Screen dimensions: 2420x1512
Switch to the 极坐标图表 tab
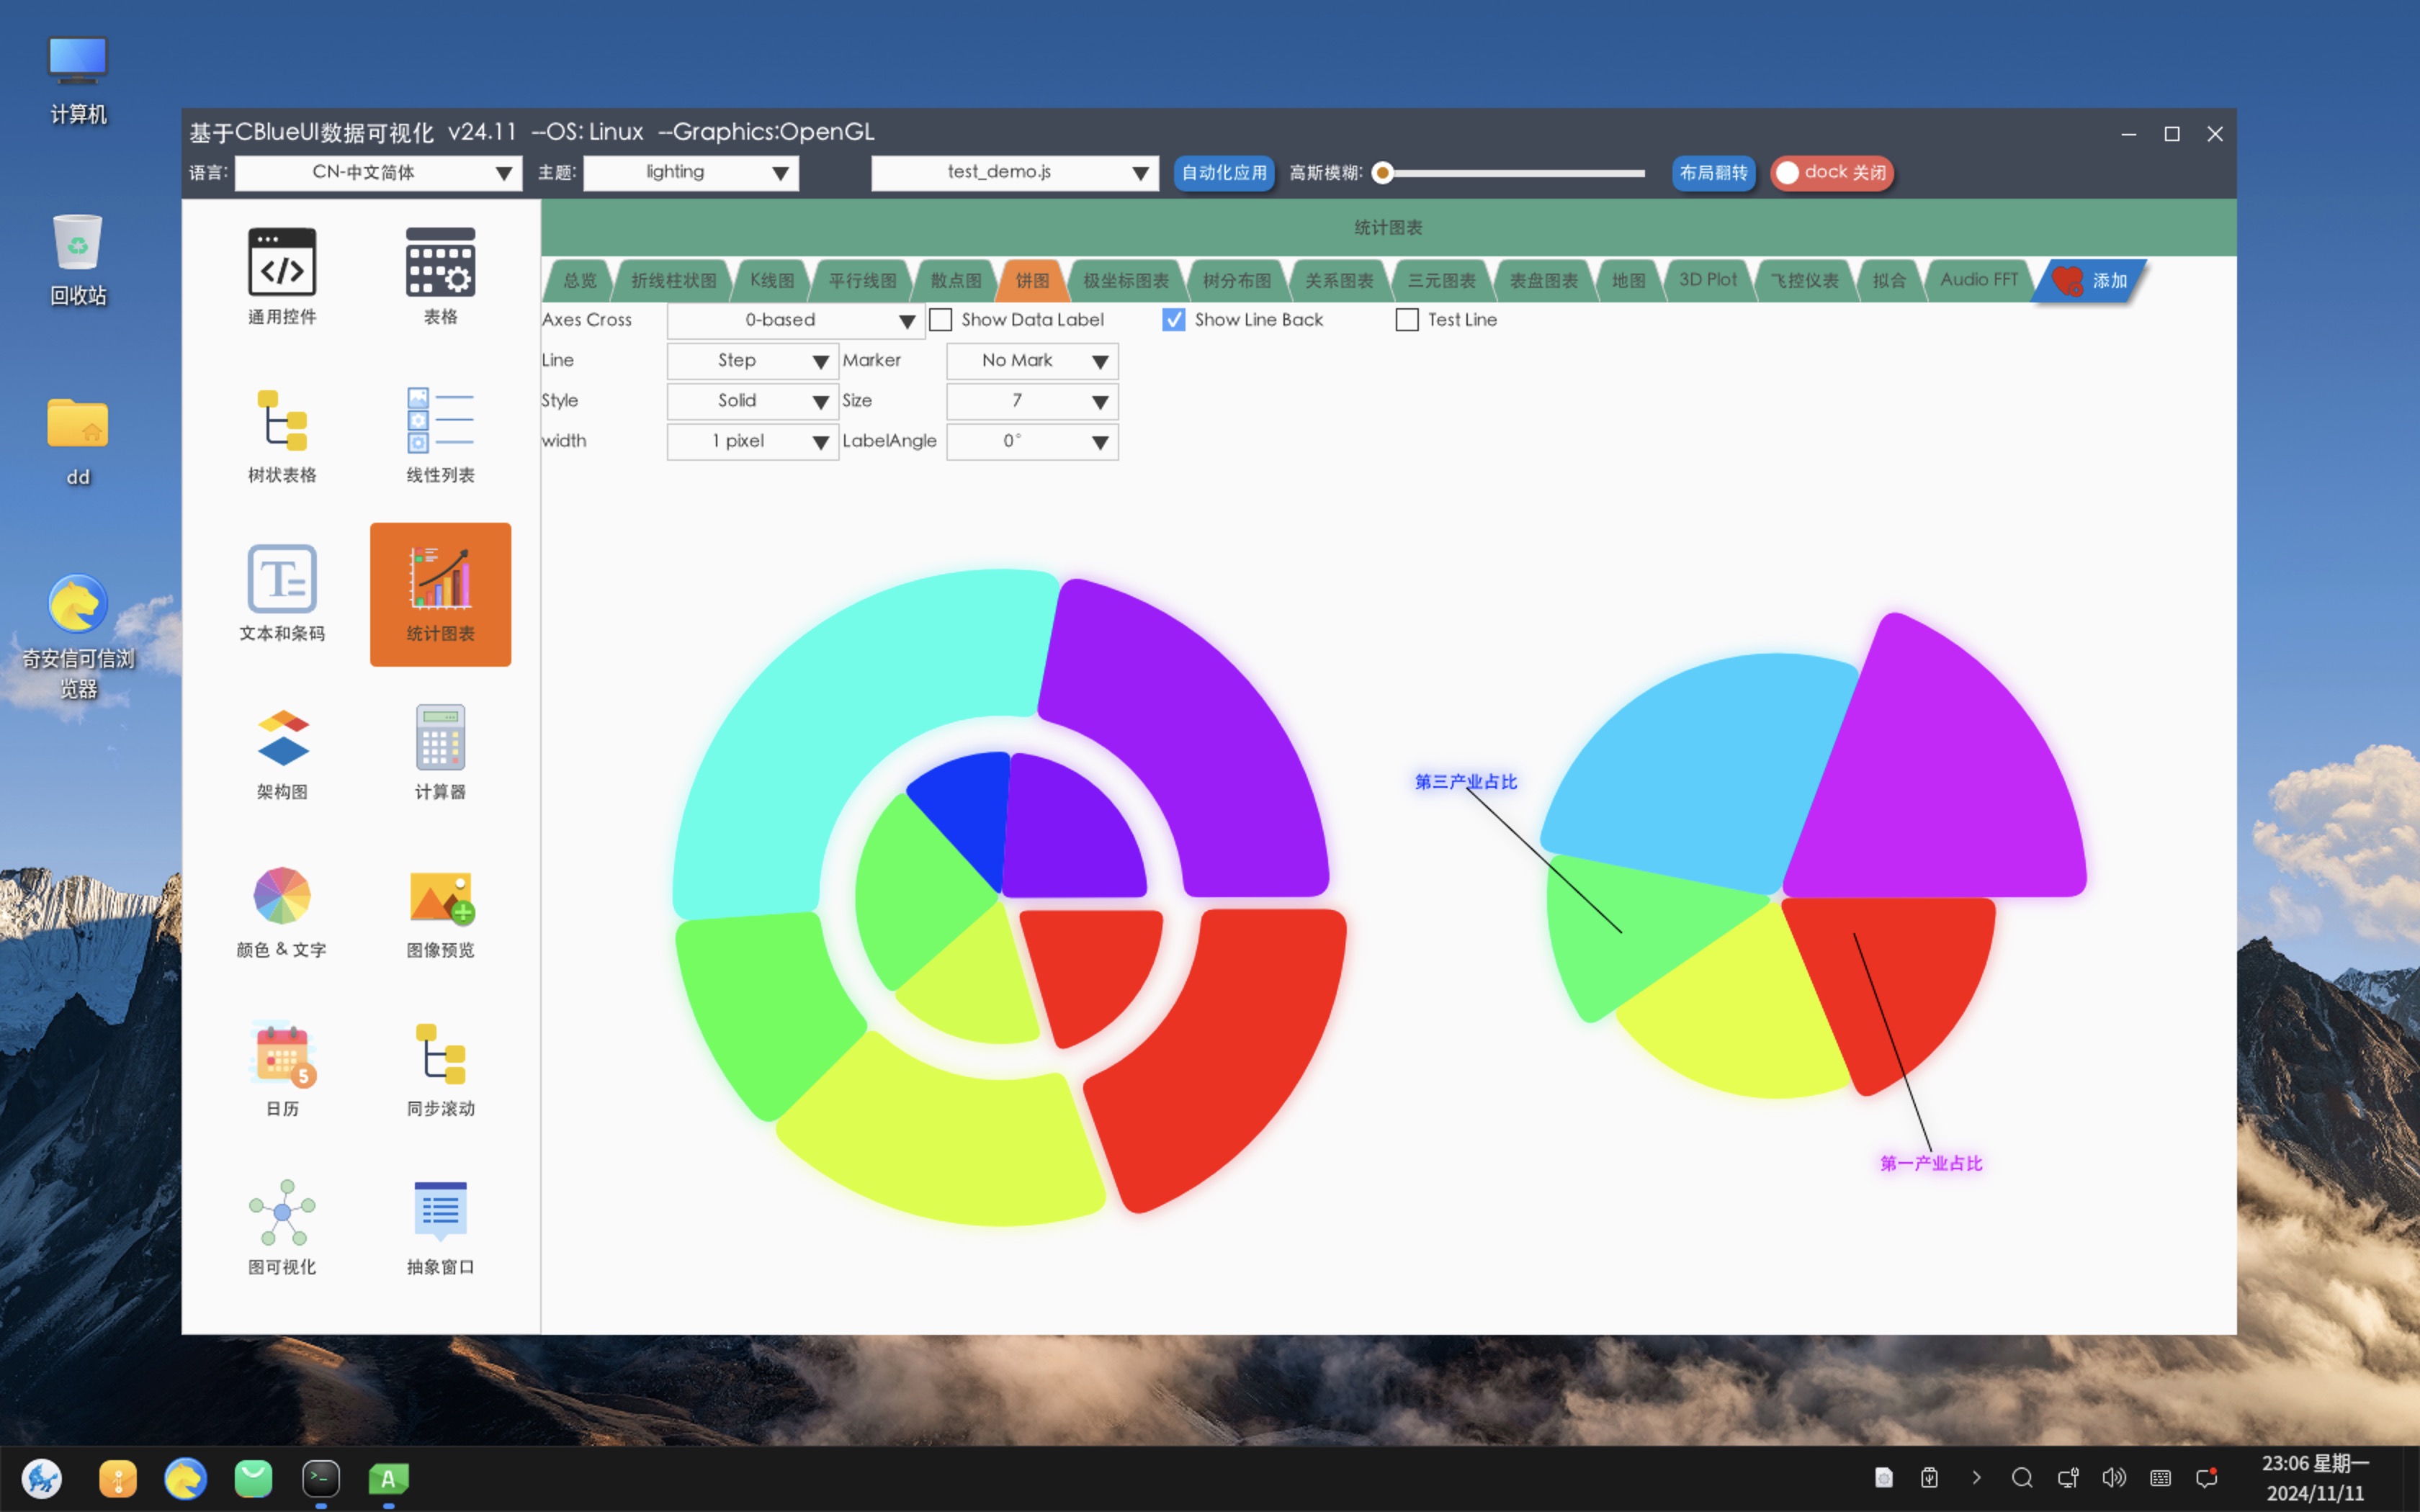(x=1125, y=281)
